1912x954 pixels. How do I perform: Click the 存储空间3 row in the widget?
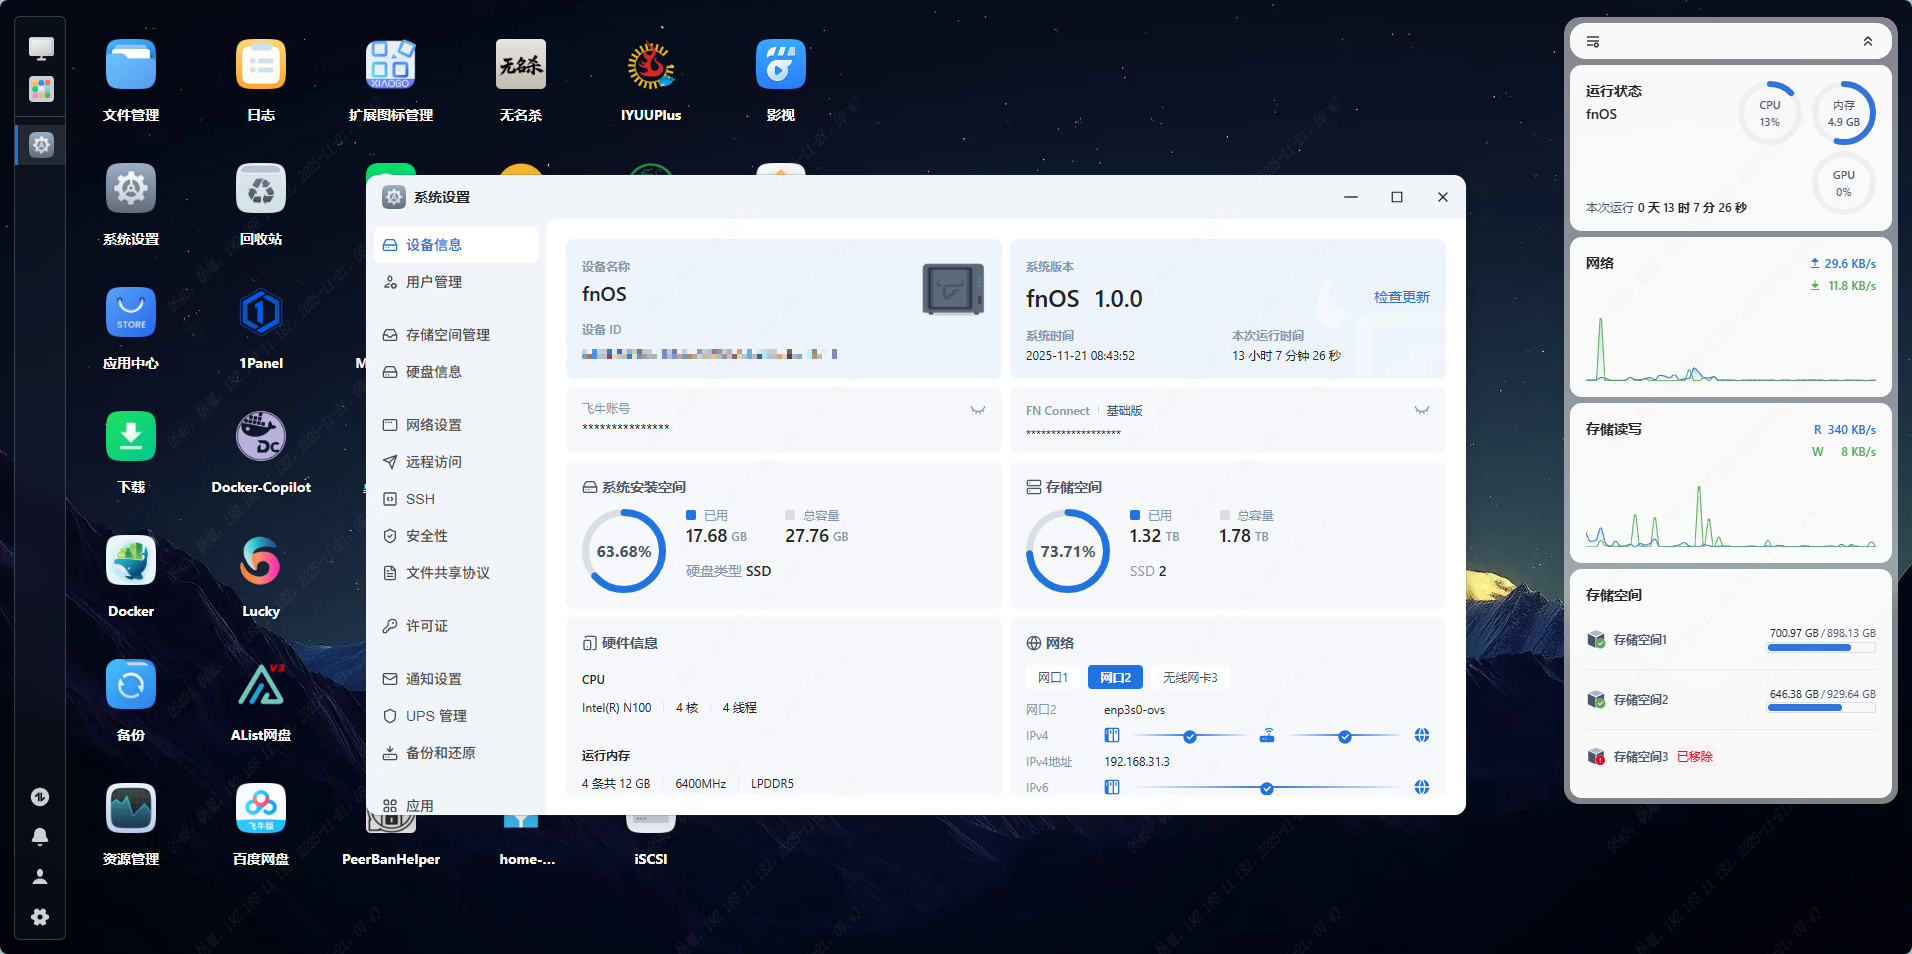point(1731,757)
